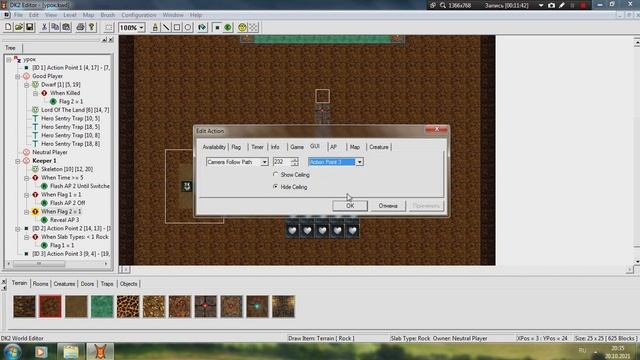Select the rectangle draw tool

177,27
